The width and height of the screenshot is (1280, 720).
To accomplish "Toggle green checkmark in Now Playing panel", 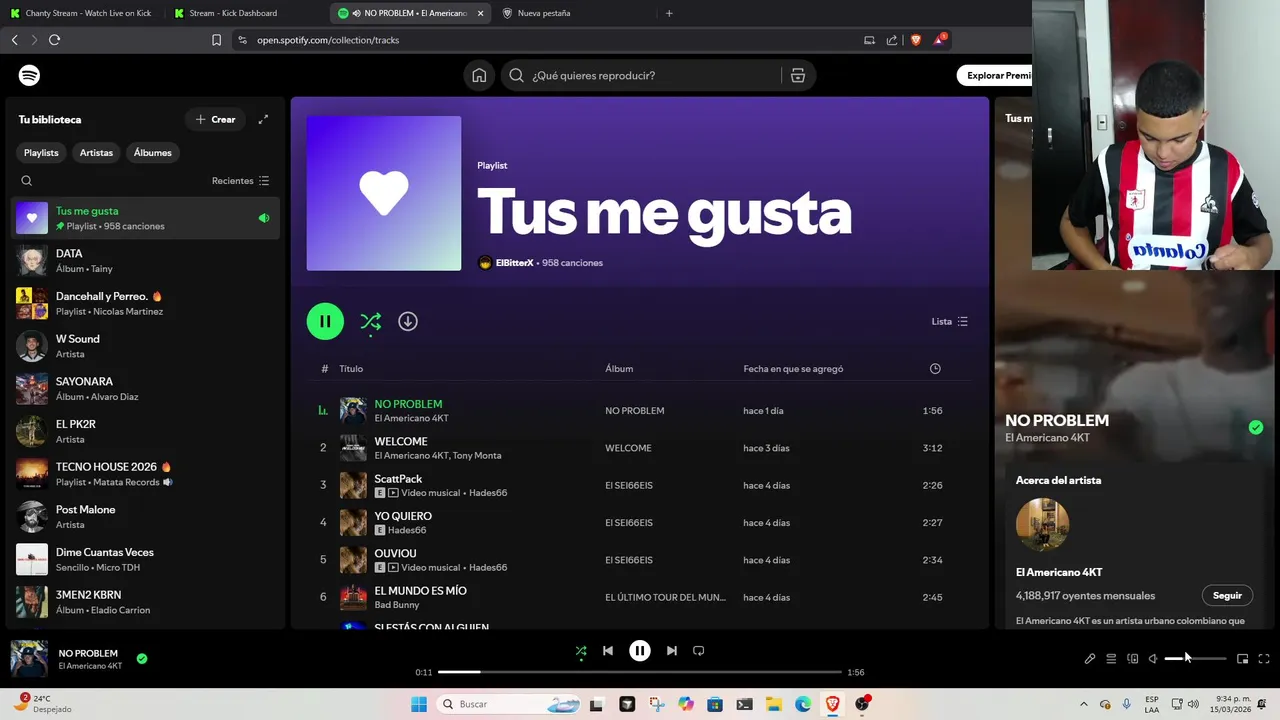I will click(x=1256, y=428).
